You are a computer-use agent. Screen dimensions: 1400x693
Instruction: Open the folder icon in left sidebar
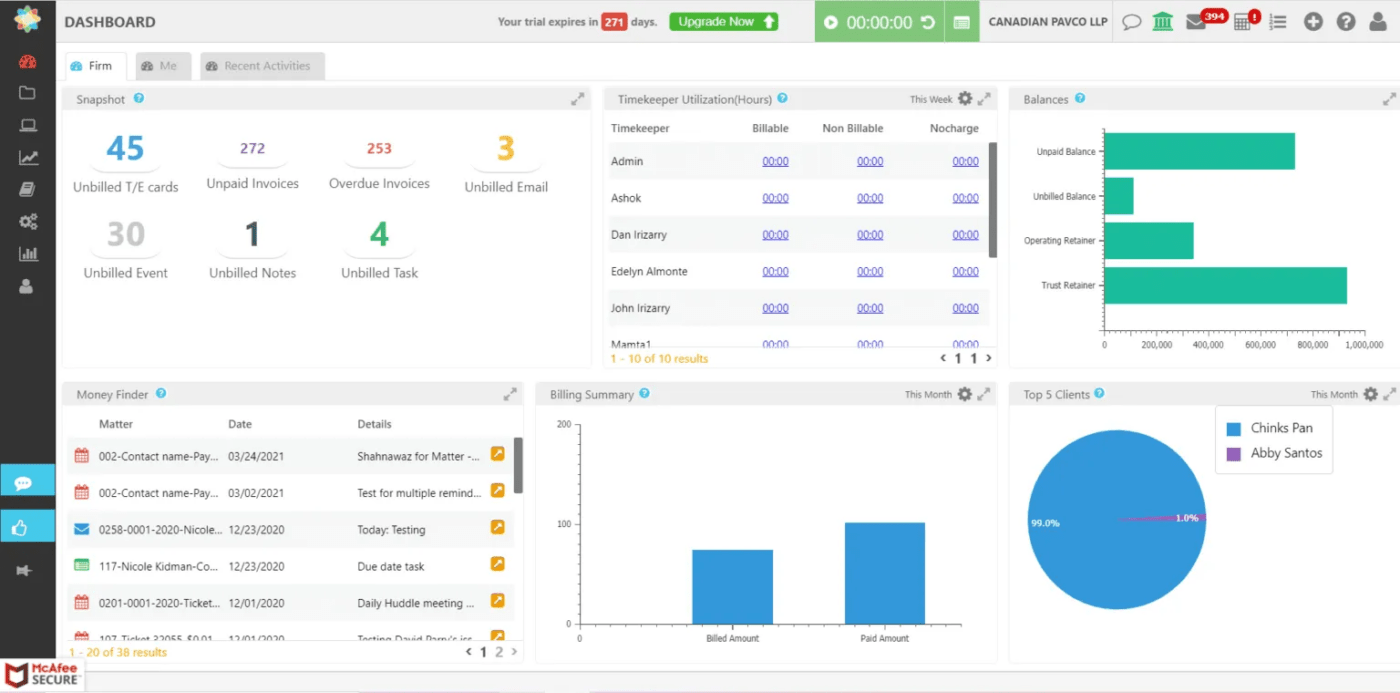[27, 93]
